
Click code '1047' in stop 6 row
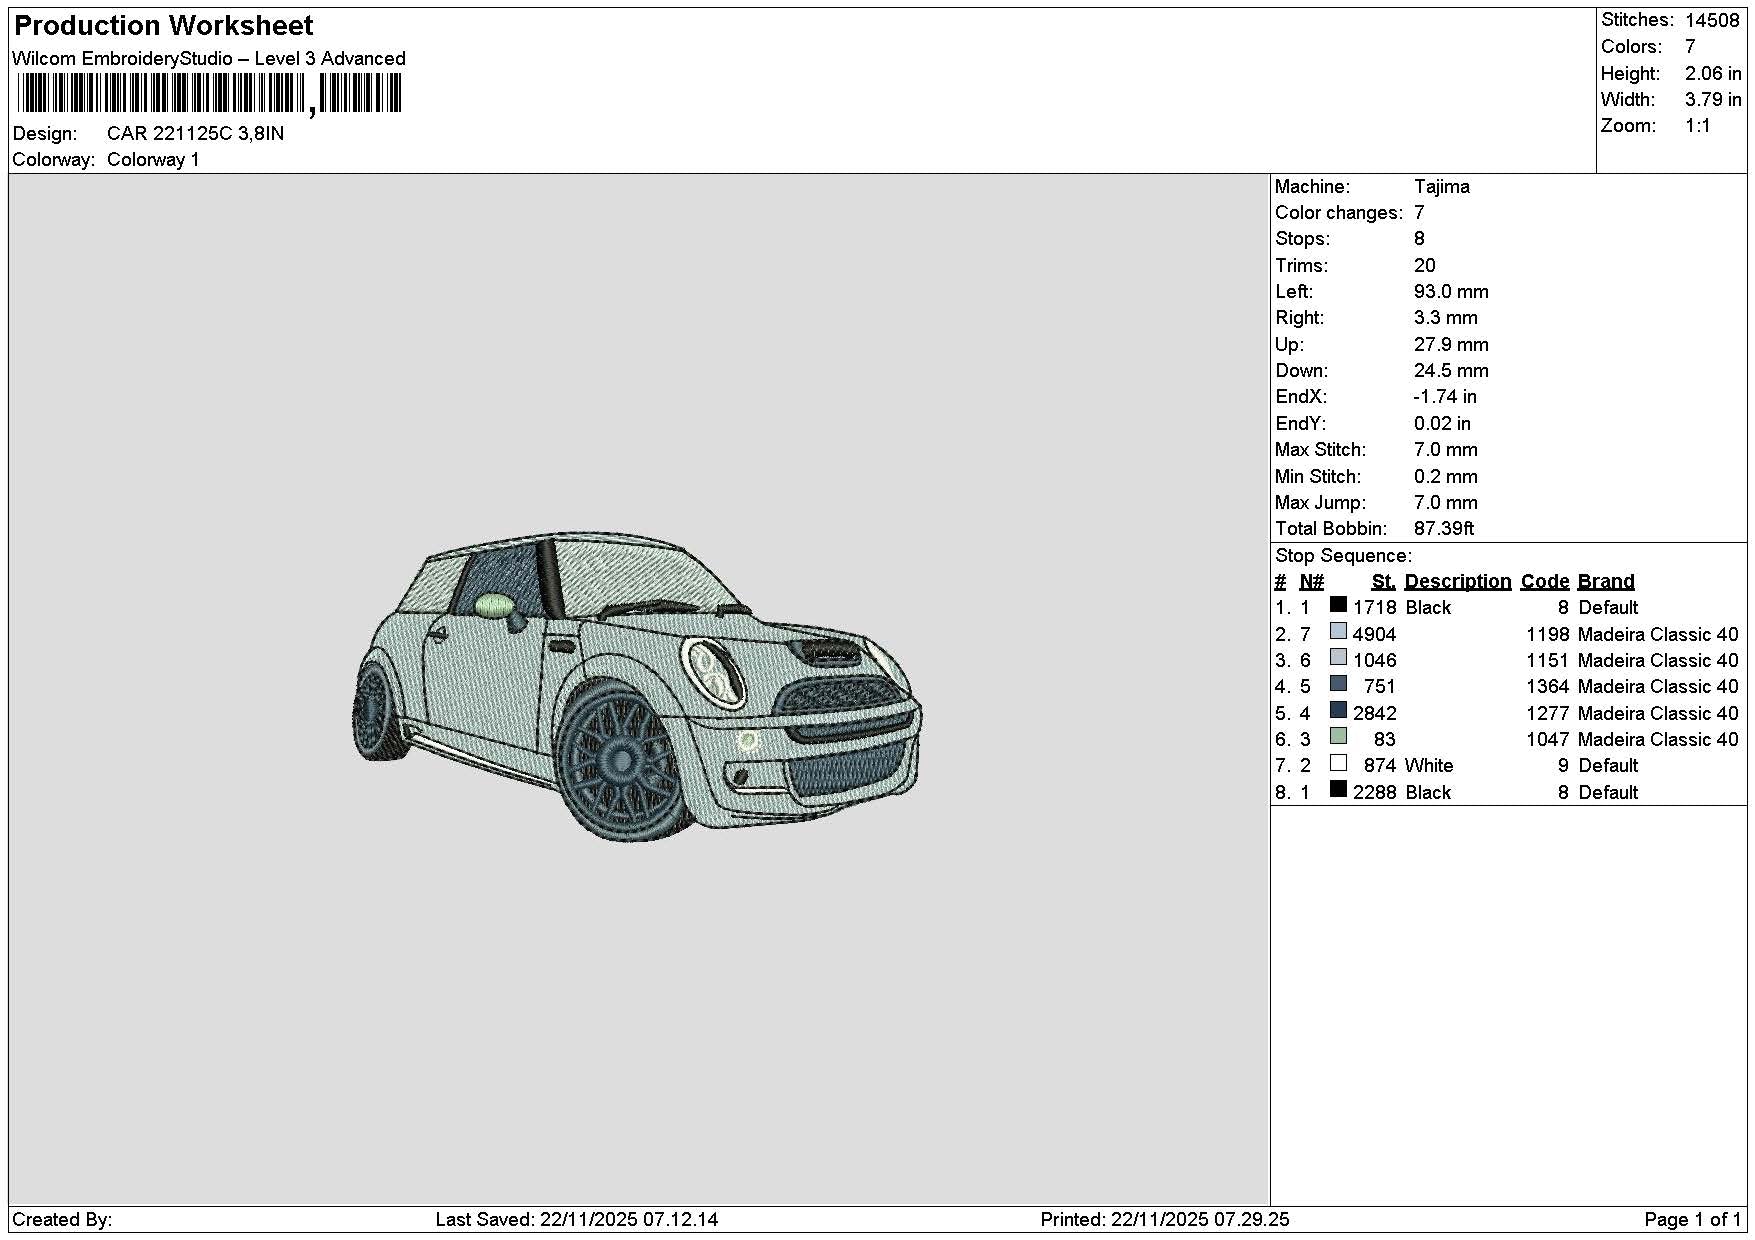[1547, 740]
